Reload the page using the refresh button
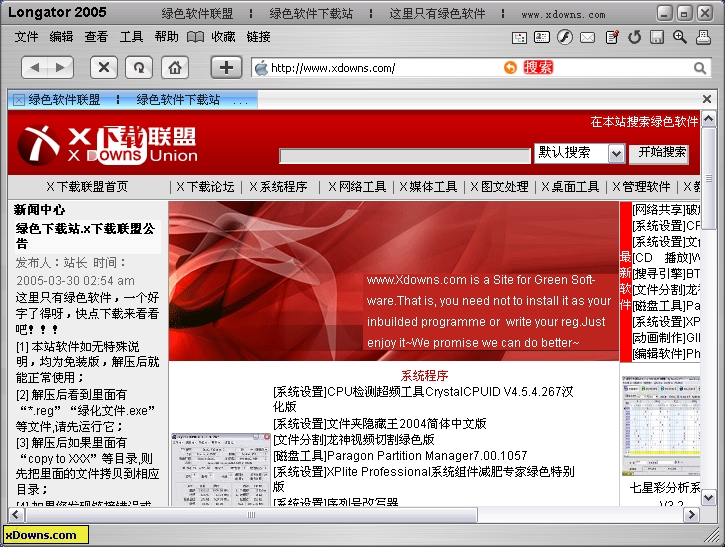This screenshot has height=547, width=725. click(139, 68)
